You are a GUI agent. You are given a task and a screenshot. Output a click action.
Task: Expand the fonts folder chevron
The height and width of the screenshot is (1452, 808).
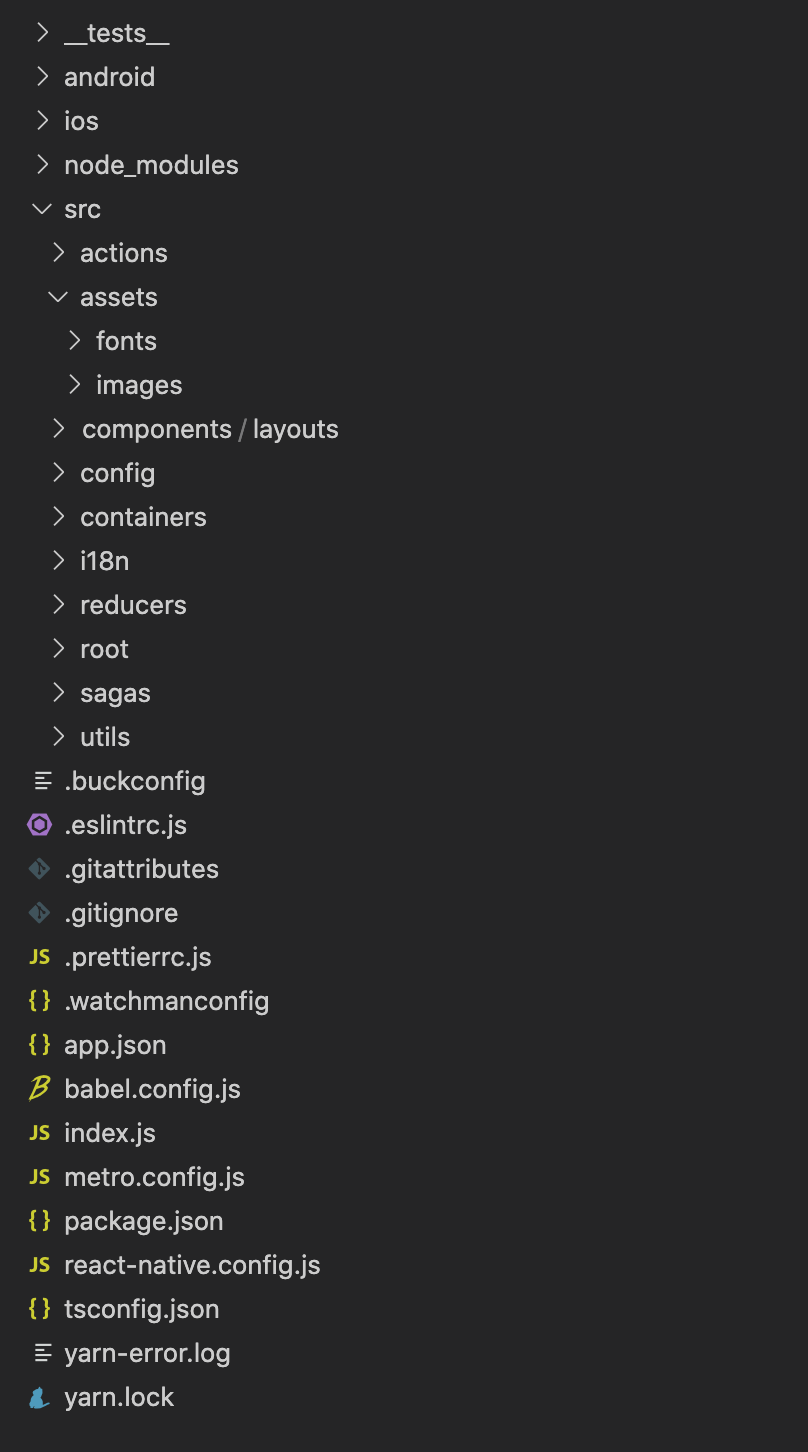click(x=74, y=341)
